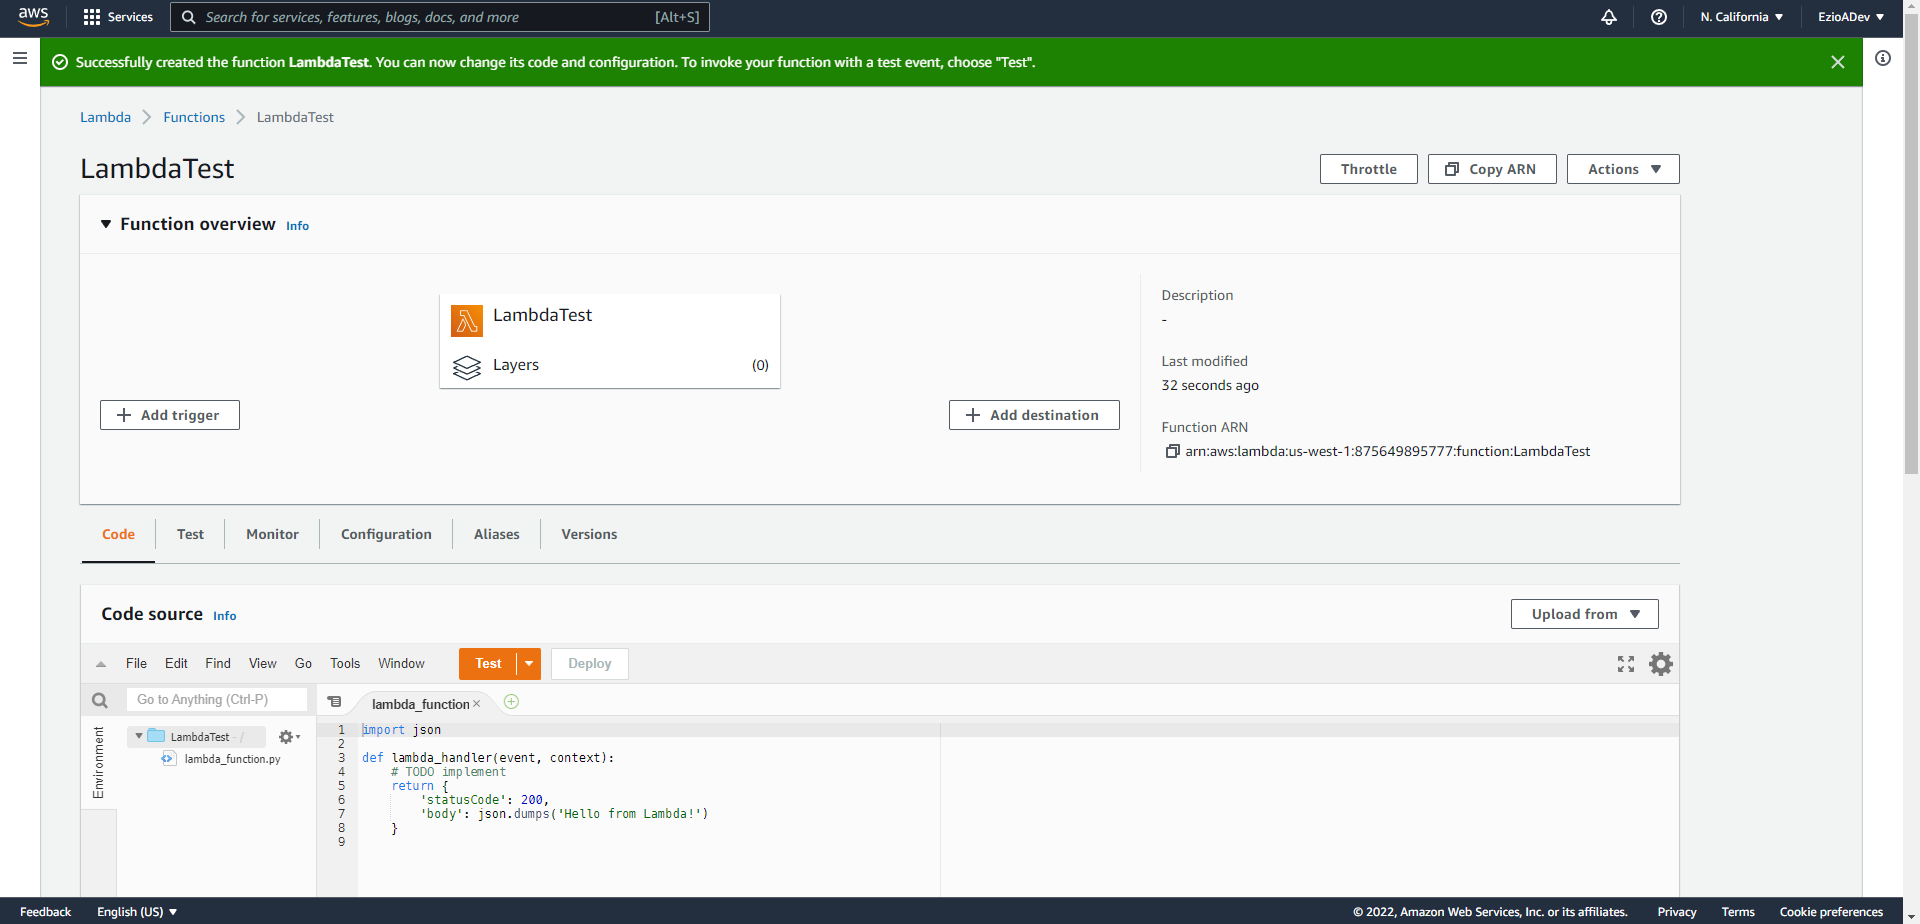Image resolution: width=1920 pixels, height=924 pixels.
Task: Select lambda_function.py in file tree
Action: [x=232, y=759]
